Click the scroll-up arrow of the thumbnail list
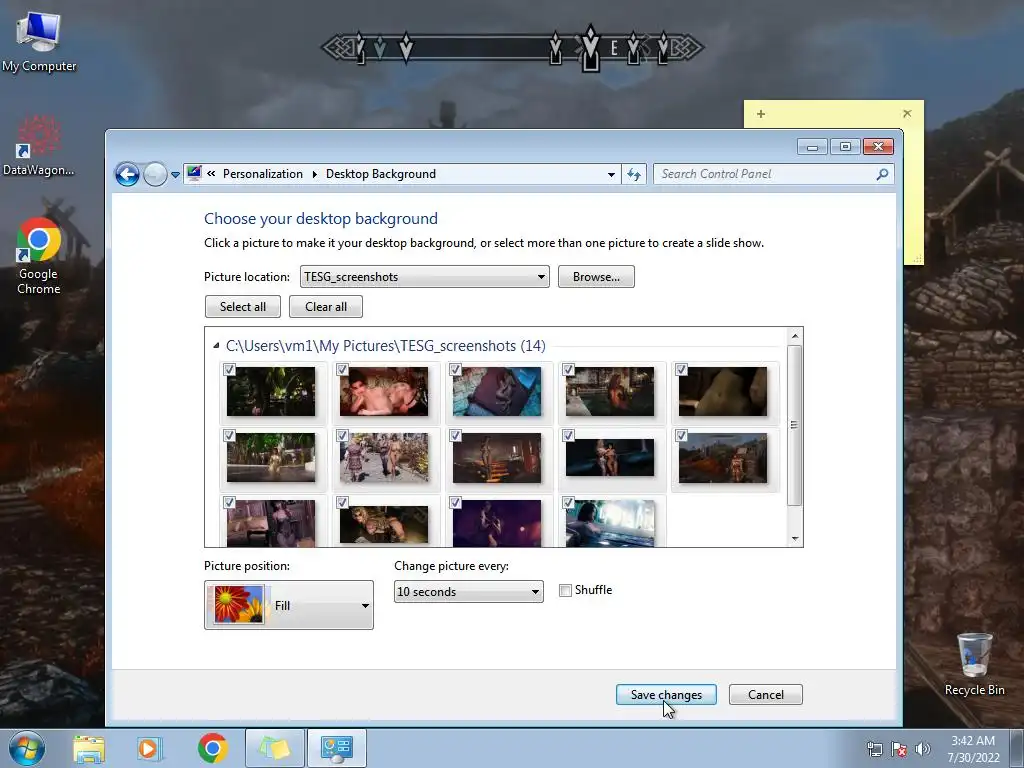The image size is (1024, 768). pyautogui.click(x=795, y=336)
